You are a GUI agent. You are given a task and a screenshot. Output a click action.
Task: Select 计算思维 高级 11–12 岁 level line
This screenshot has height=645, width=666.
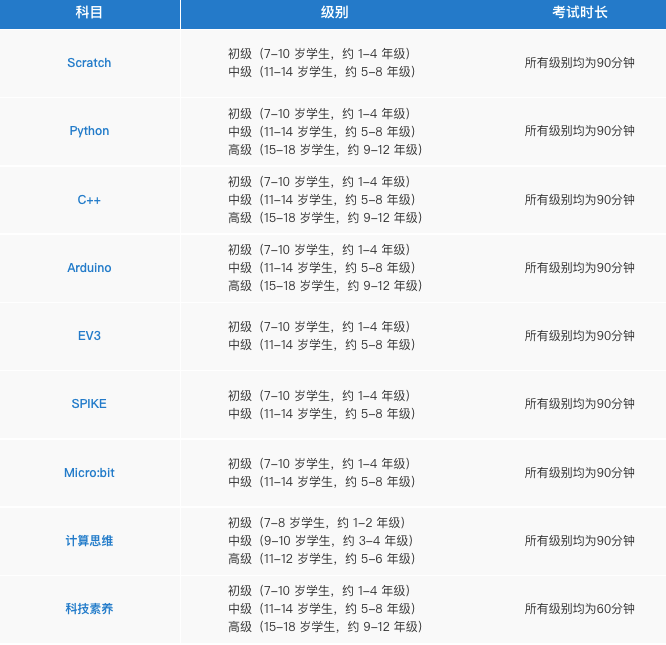point(322,558)
